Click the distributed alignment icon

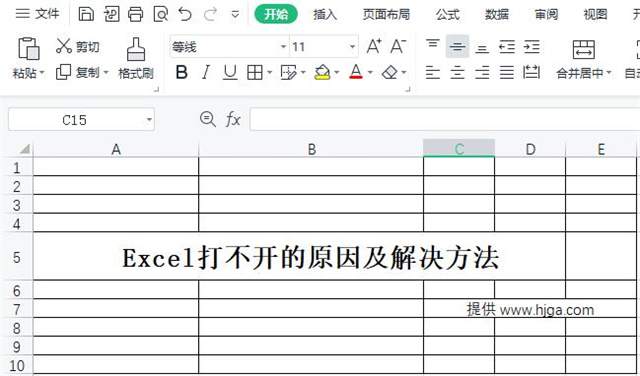point(531,73)
